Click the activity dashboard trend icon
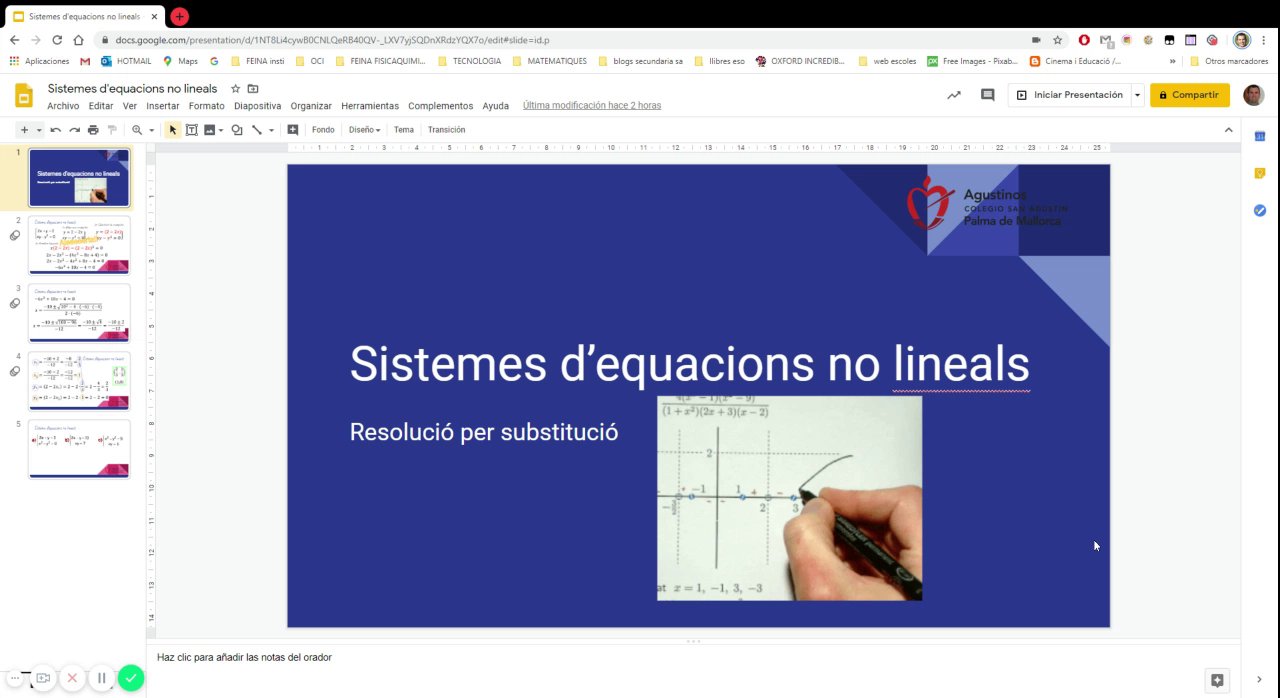The width and height of the screenshot is (1280, 698). [x=954, y=95]
